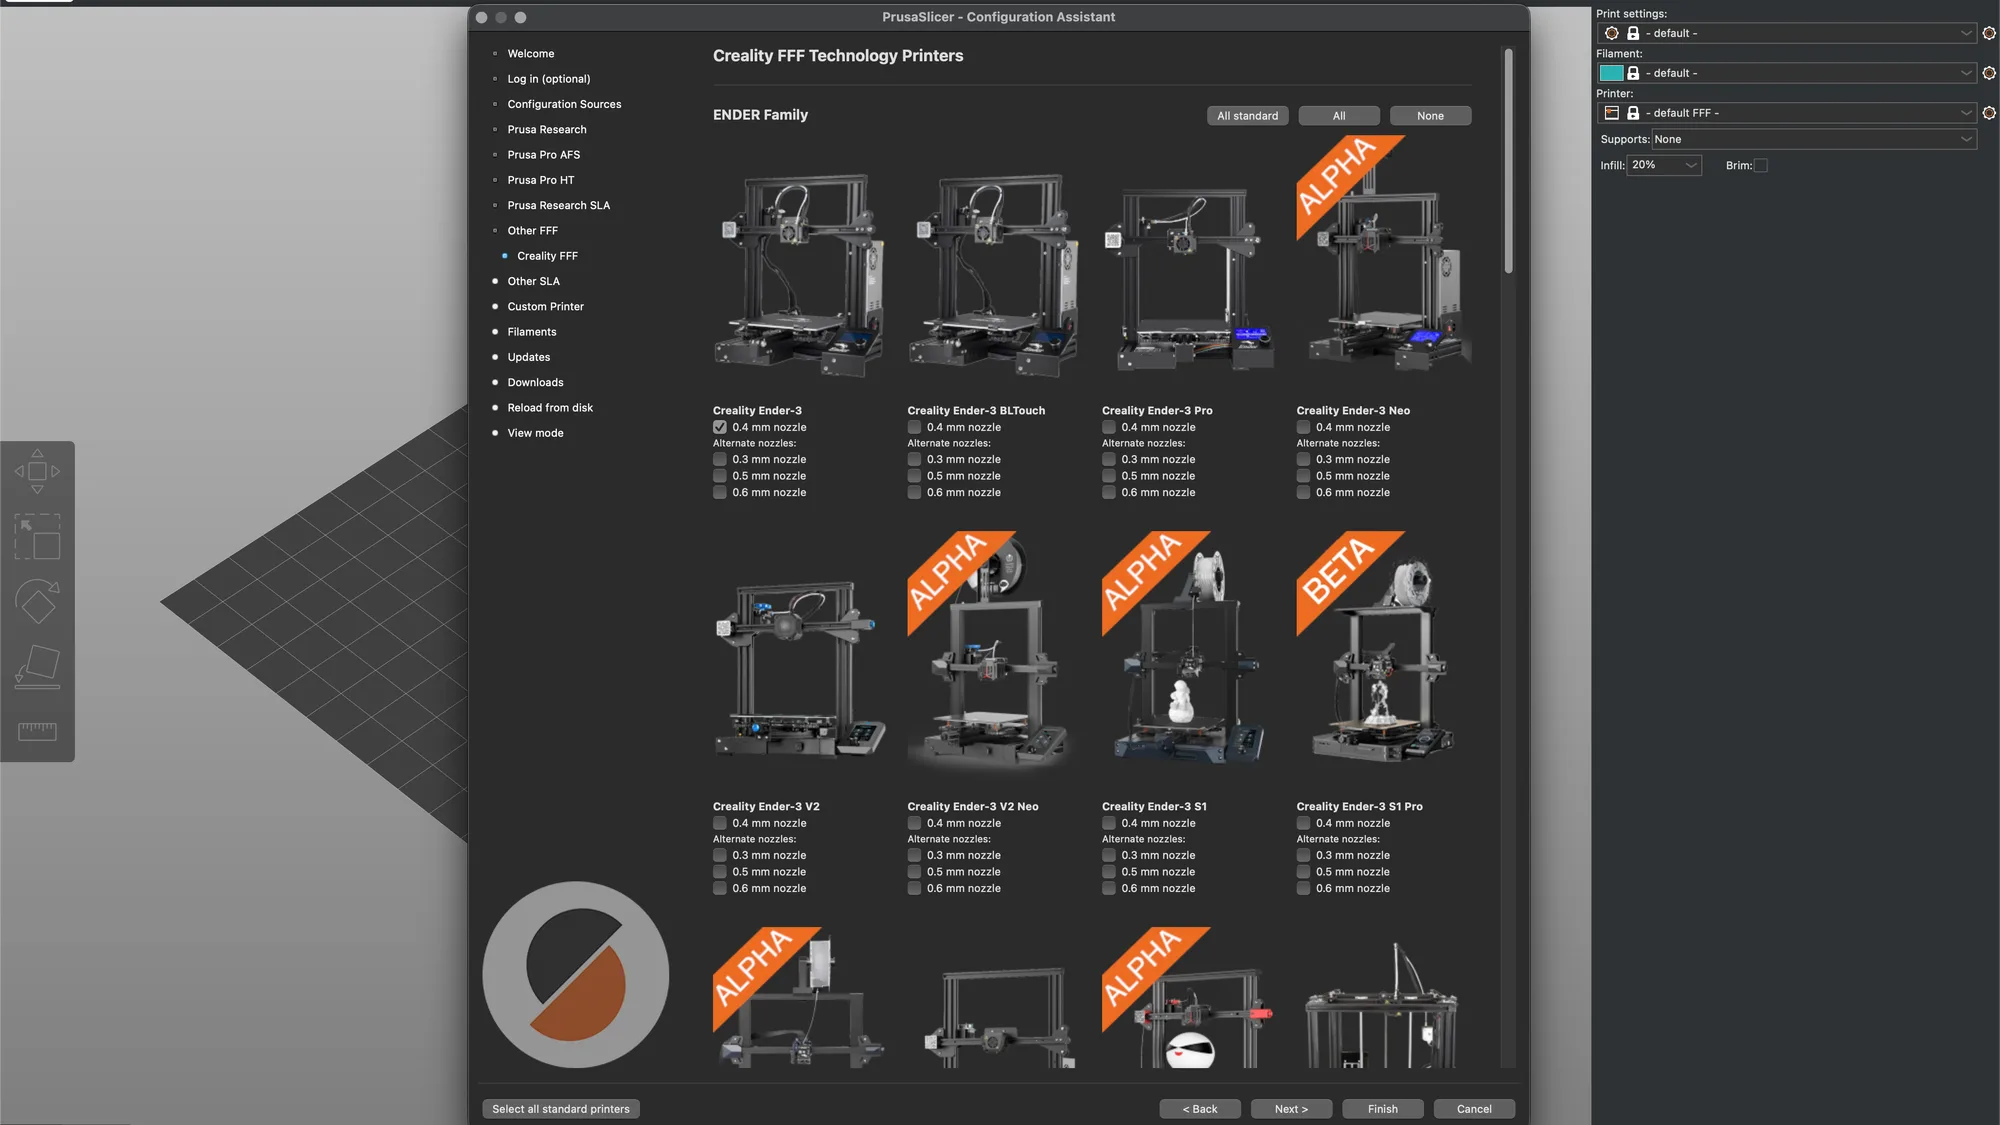
Task: Click the None button for ENDER Family
Action: (x=1430, y=116)
